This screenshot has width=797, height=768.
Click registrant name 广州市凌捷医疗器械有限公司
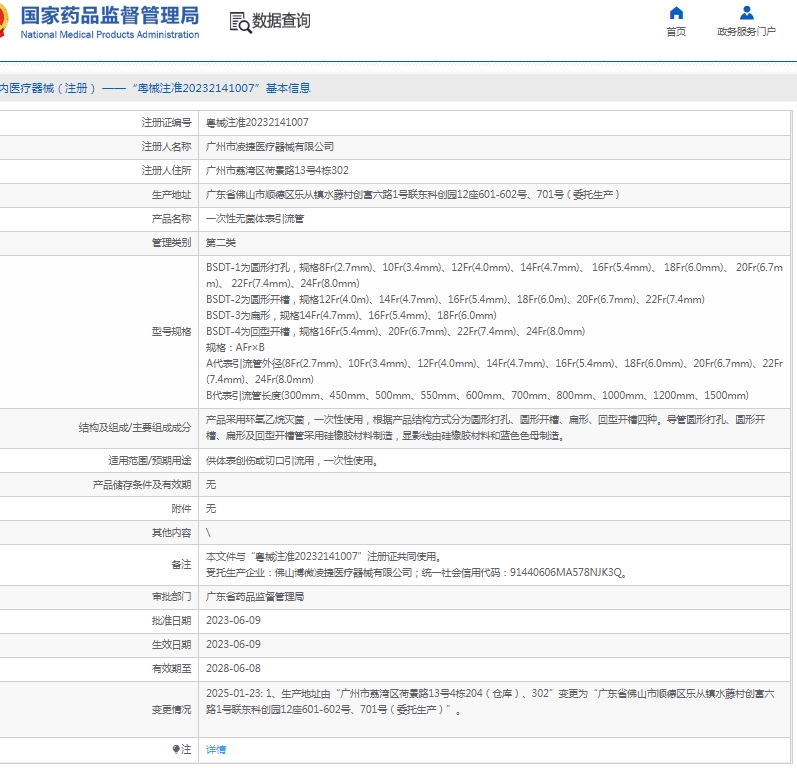270,147
